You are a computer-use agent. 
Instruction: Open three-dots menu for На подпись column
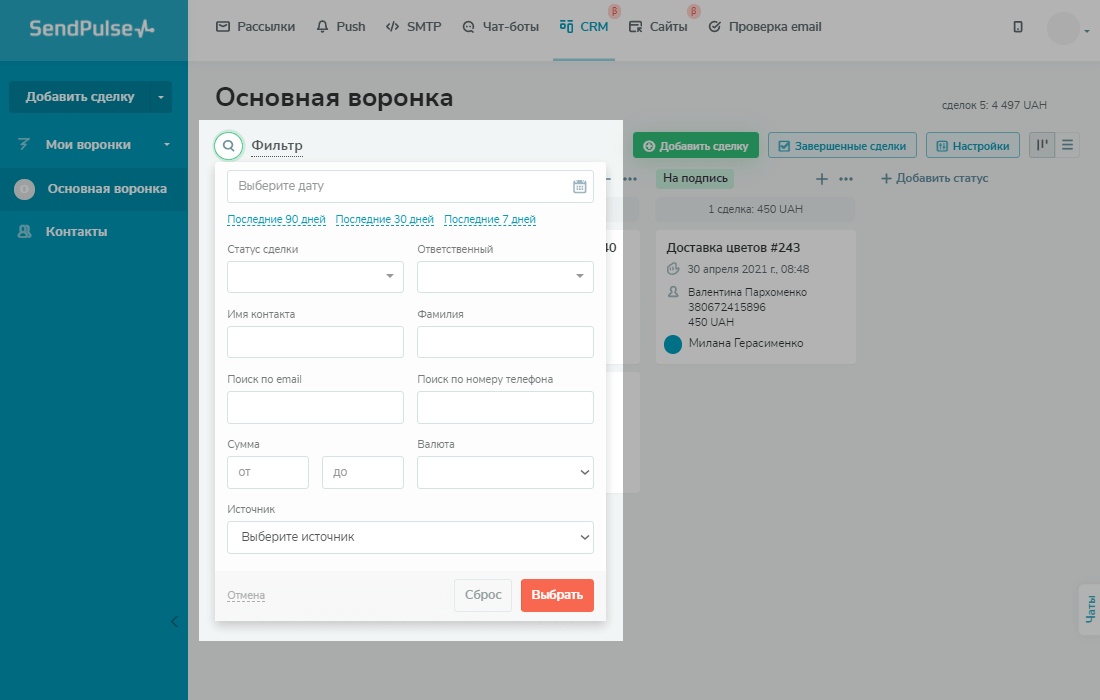pyautogui.click(x=846, y=179)
